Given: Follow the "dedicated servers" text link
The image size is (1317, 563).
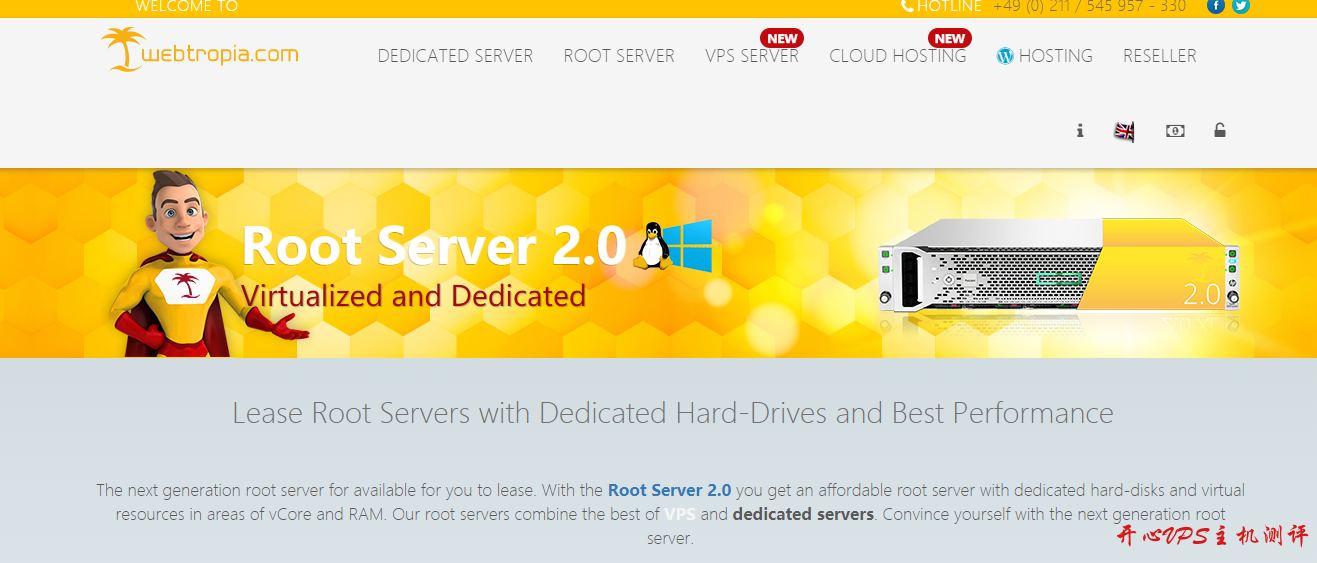Looking at the screenshot, I should pyautogui.click(x=803, y=514).
